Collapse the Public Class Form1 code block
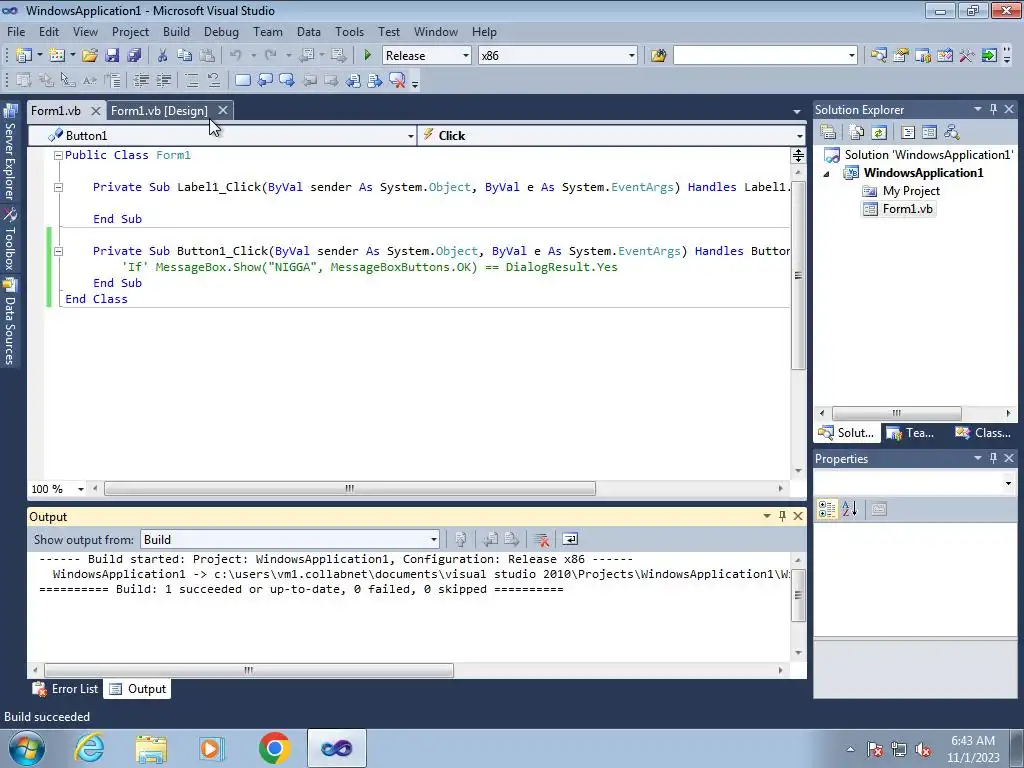 pyautogui.click(x=58, y=155)
